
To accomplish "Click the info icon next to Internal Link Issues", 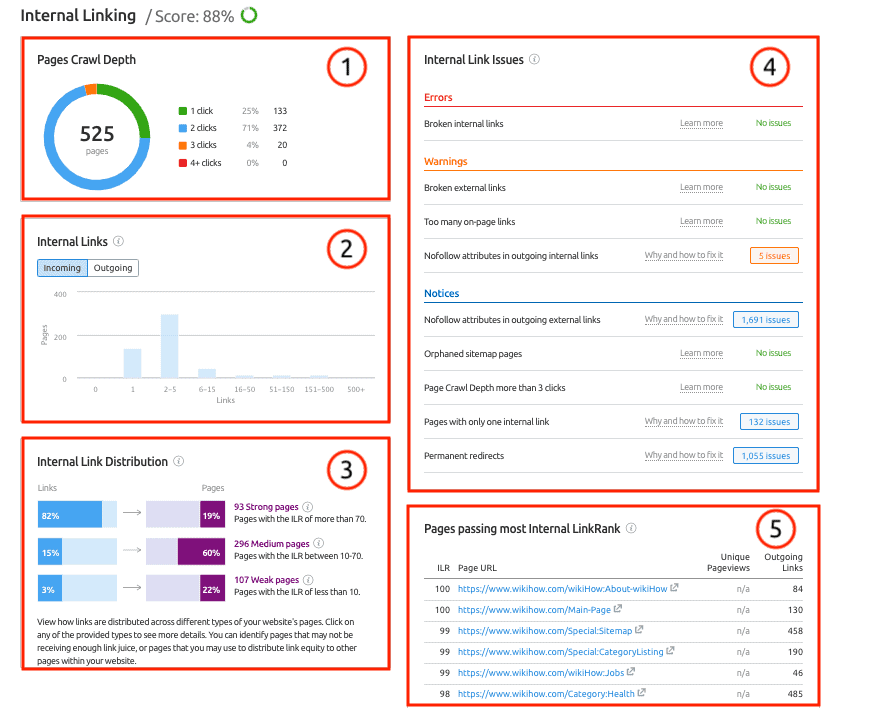I will coord(534,59).
